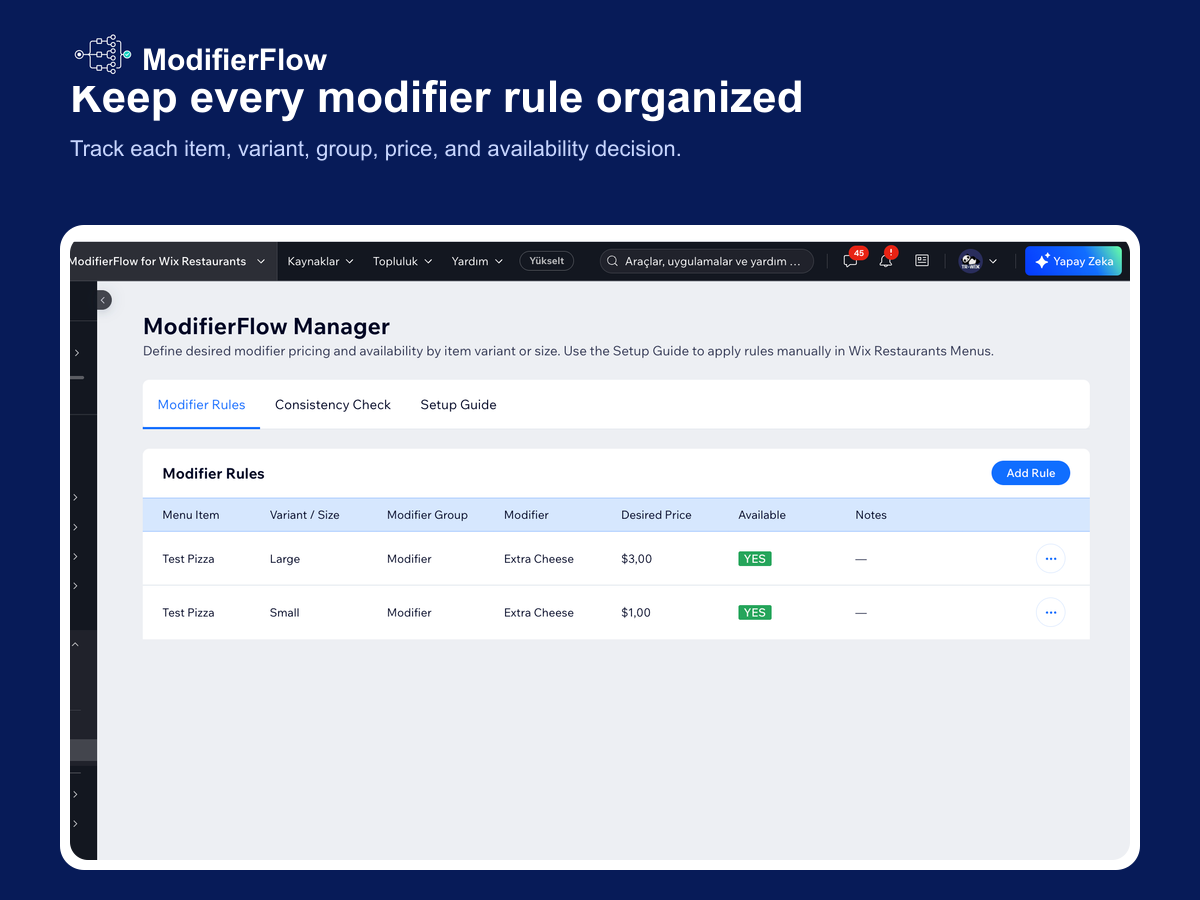Click the YES badge in the Small row
Screen dimensions: 1200x900
point(755,612)
